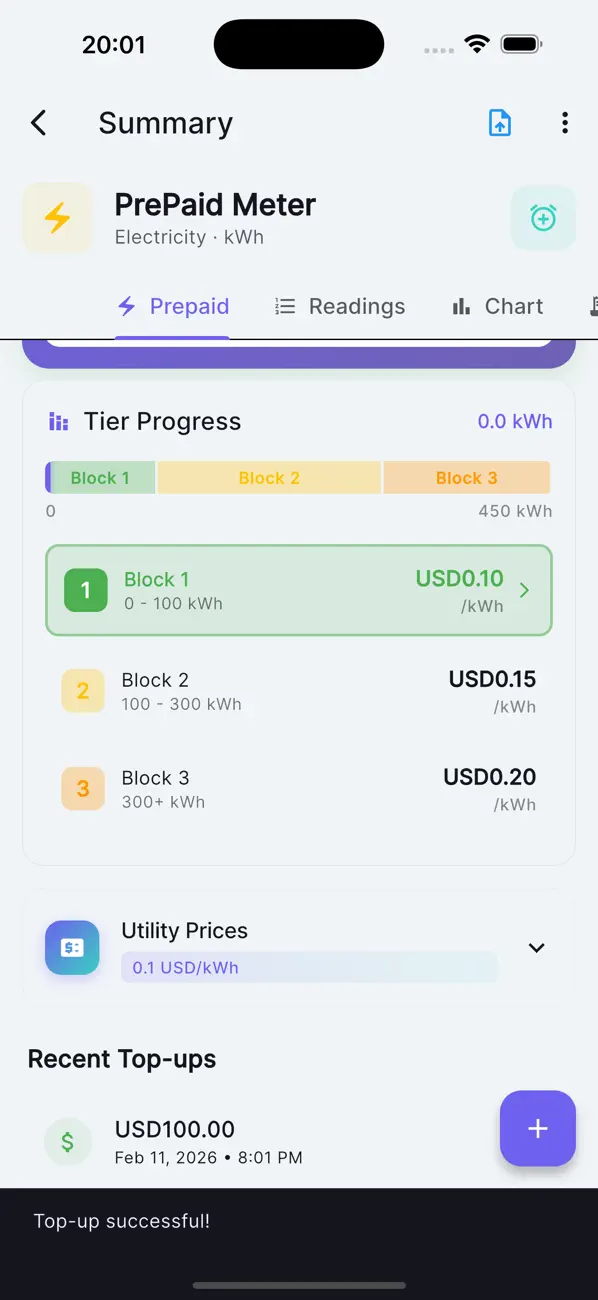Expand the Utility Prices section

(536, 947)
